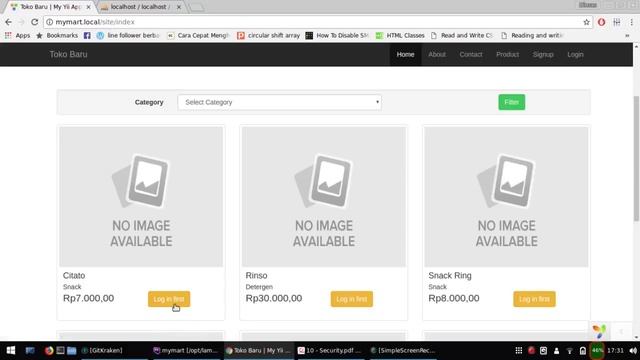
Task: Open the network tray icon
Action: click(569, 351)
